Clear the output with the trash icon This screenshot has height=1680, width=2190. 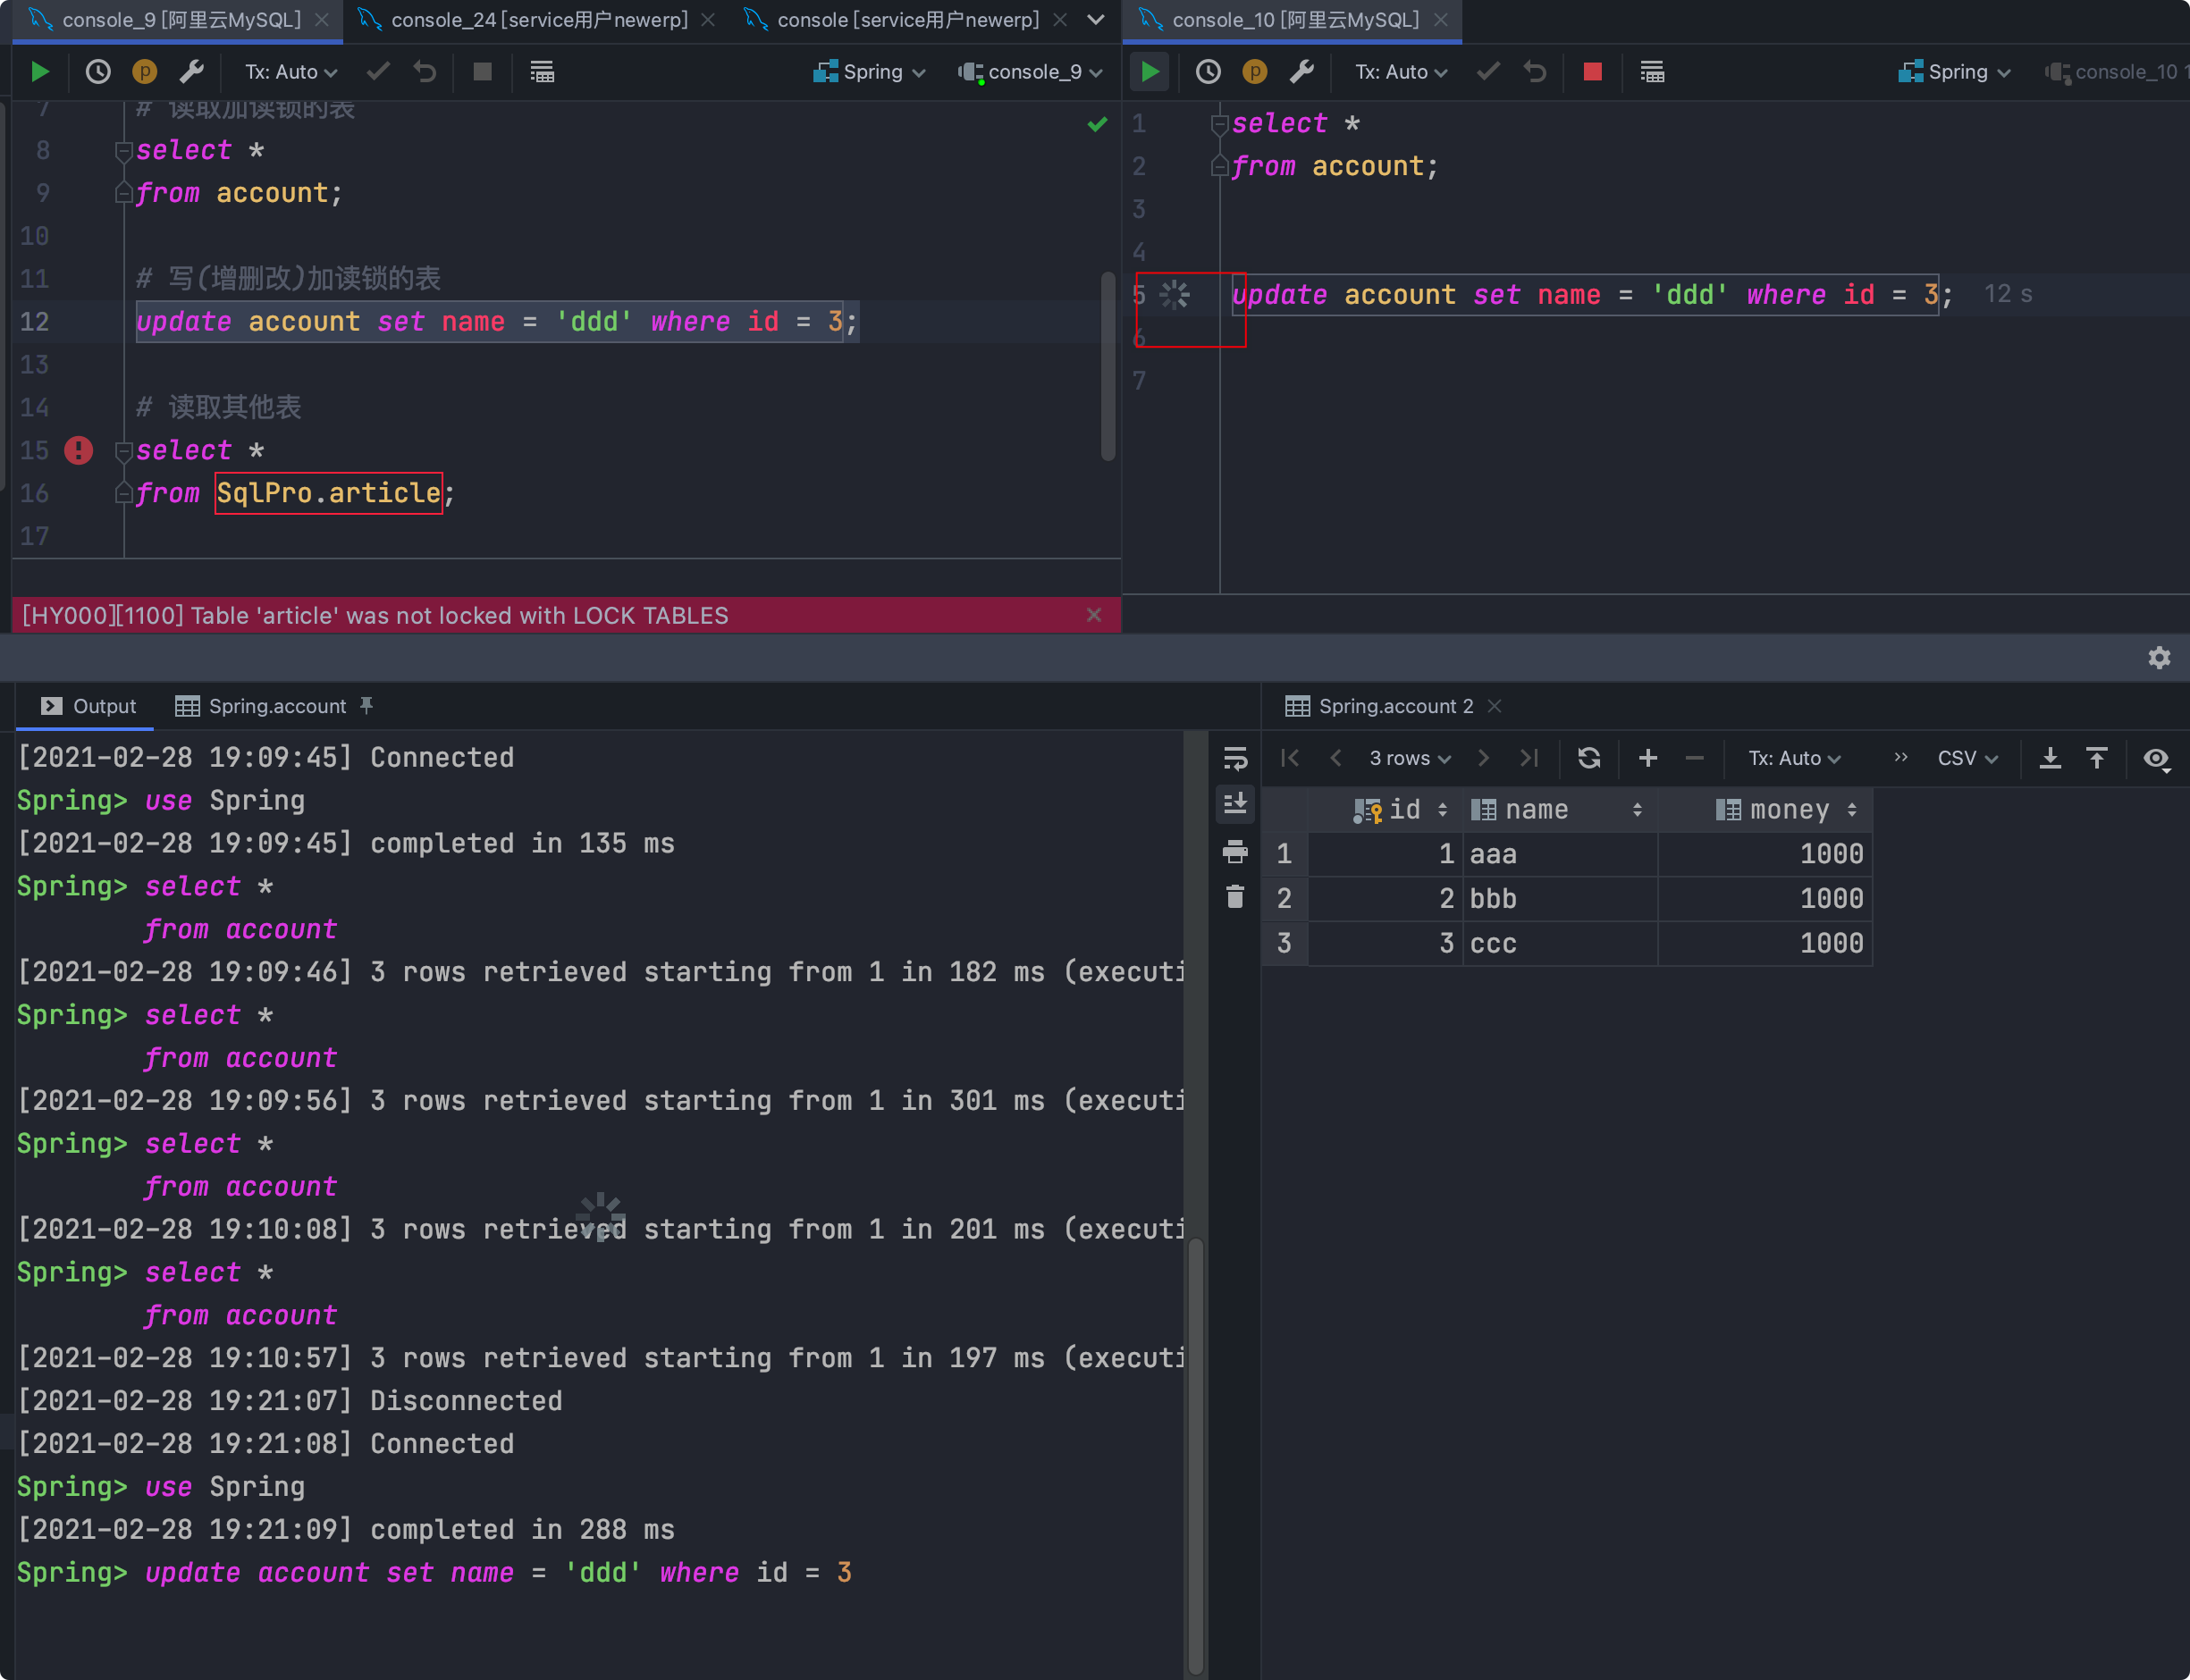coord(1235,897)
